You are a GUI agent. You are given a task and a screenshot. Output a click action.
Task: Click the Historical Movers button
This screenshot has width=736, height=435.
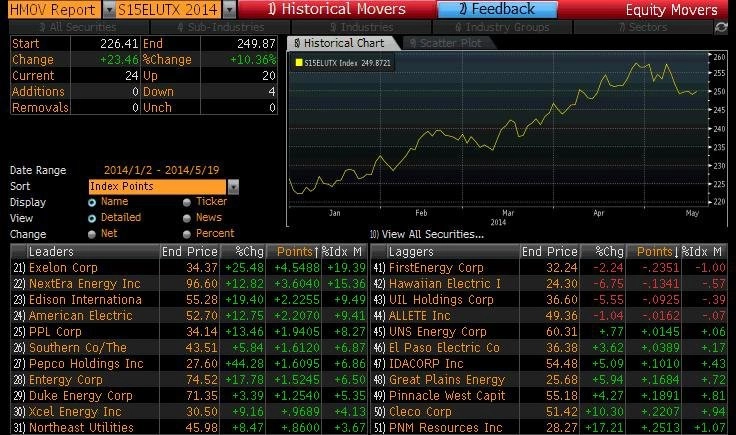tap(337, 9)
